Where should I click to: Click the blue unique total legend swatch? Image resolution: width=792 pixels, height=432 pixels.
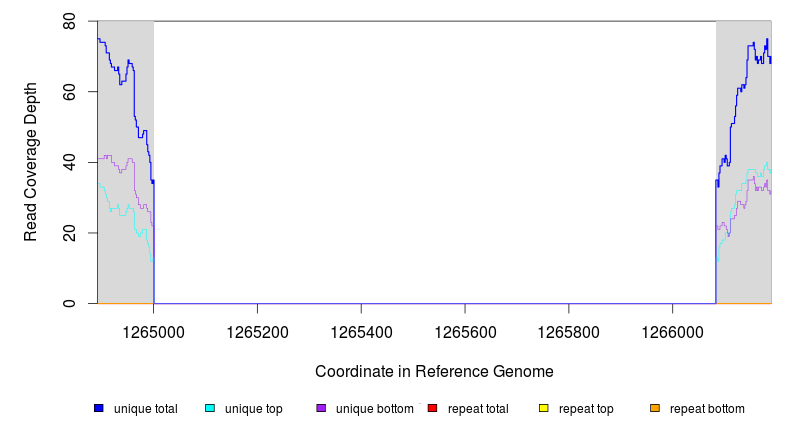point(99,409)
